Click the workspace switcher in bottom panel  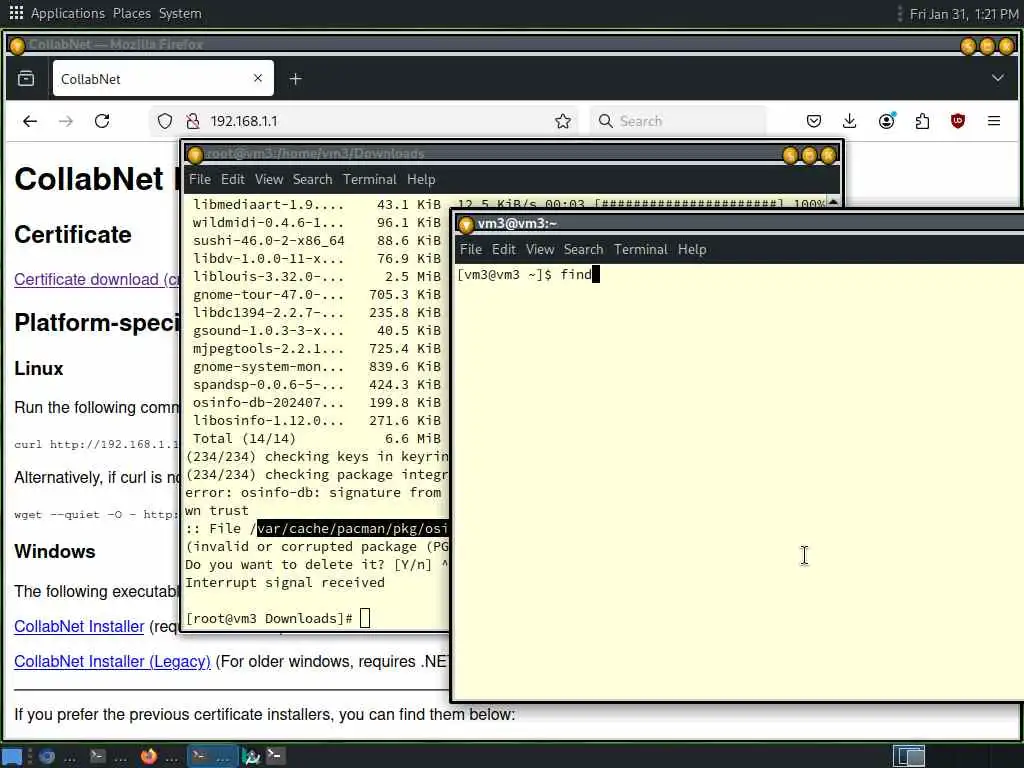click(909, 756)
